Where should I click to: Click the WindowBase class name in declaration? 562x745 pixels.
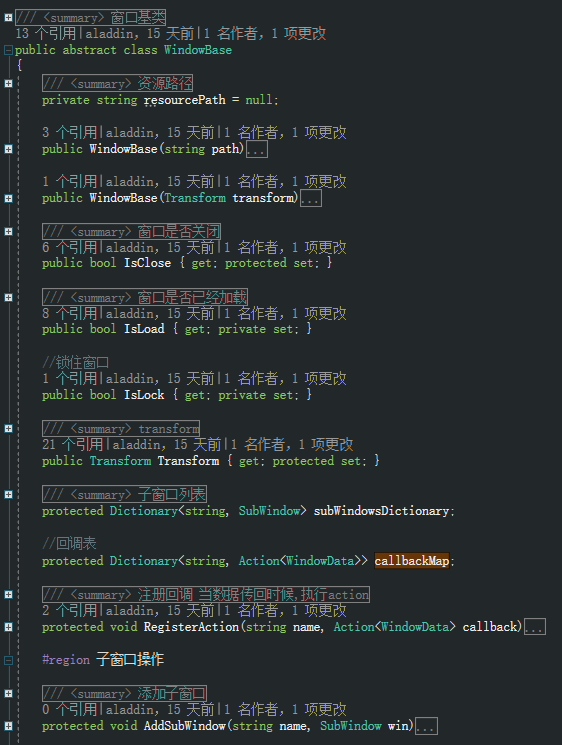(x=198, y=50)
